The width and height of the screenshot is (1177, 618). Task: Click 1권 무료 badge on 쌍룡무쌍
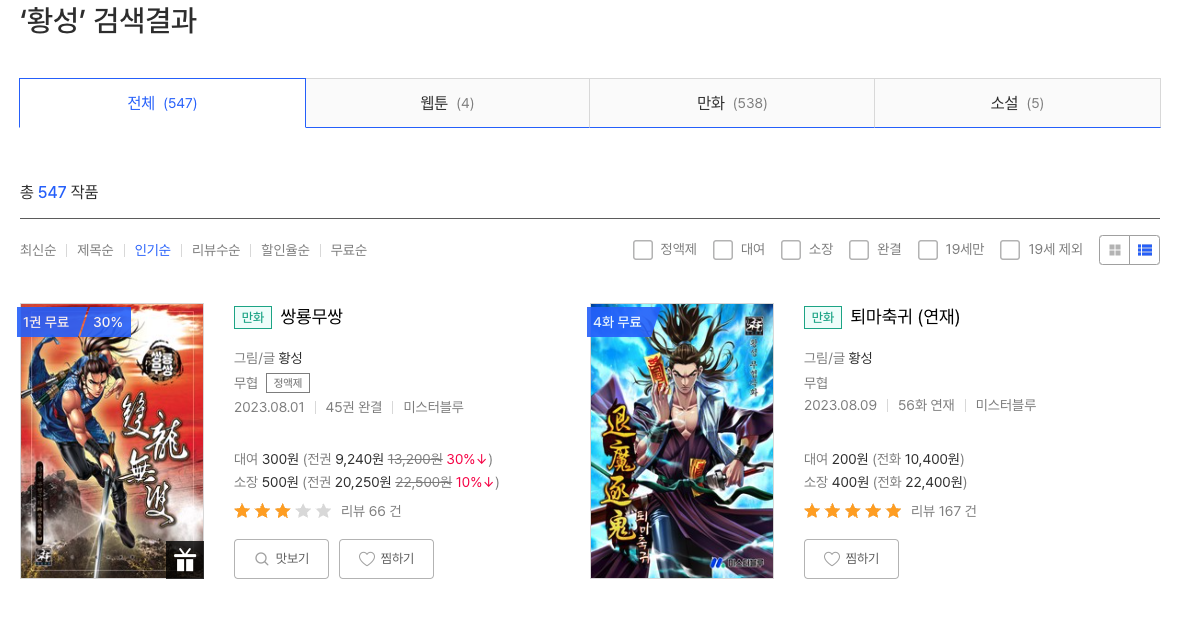pyautogui.click(x=47, y=321)
